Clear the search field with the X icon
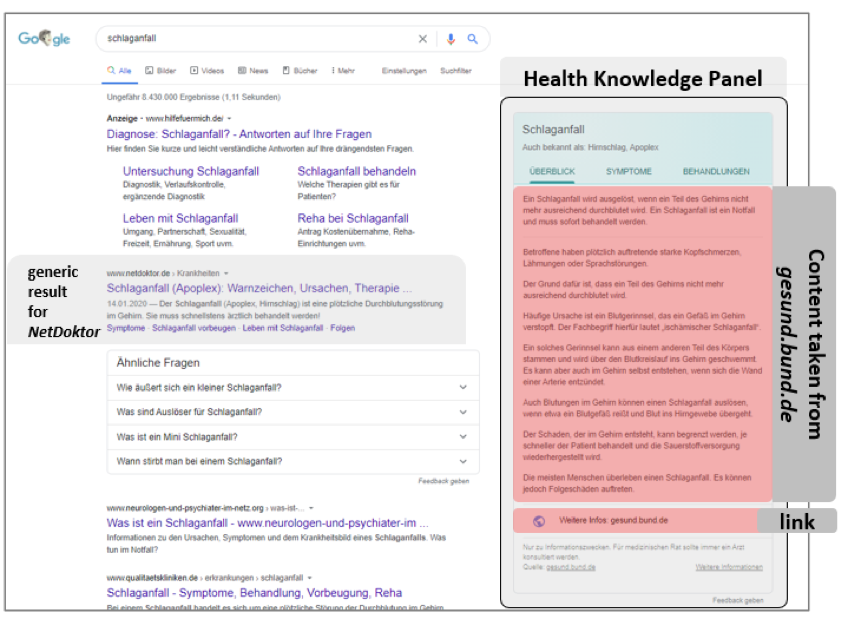The width and height of the screenshot is (847, 618). tap(422, 39)
